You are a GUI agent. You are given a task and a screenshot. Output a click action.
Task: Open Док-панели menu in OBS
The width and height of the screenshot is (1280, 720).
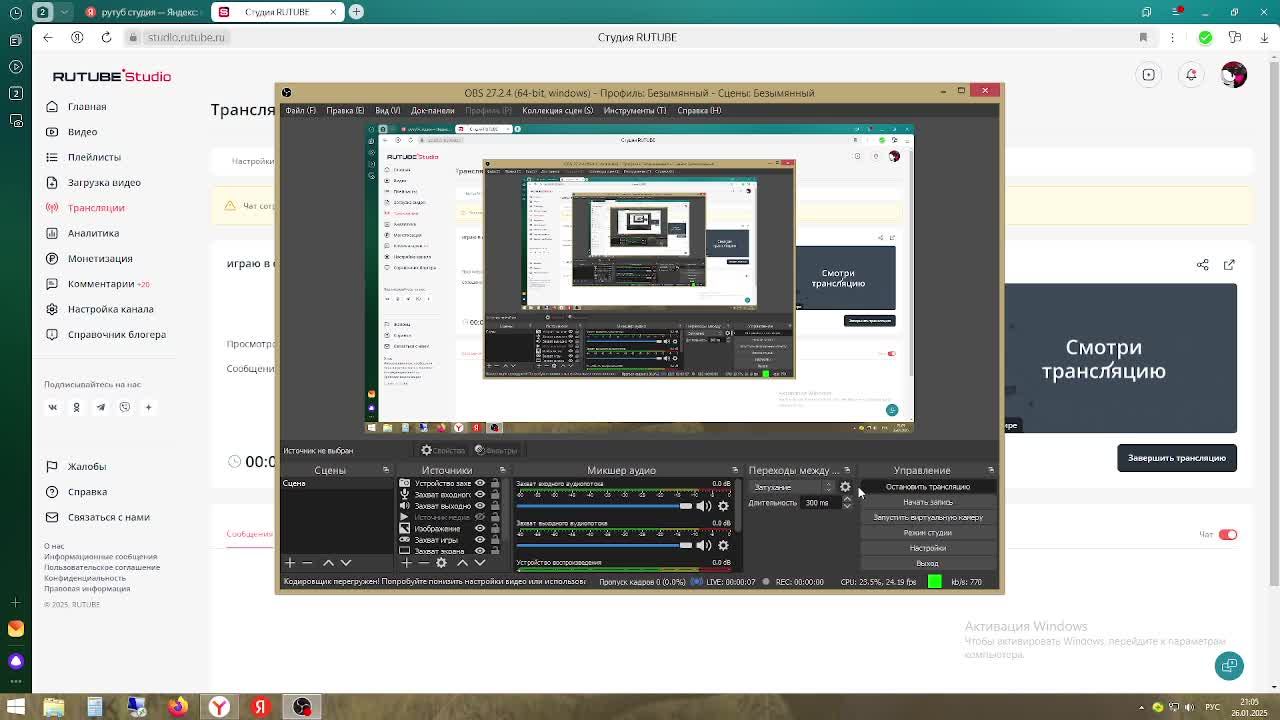coord(432,110)
